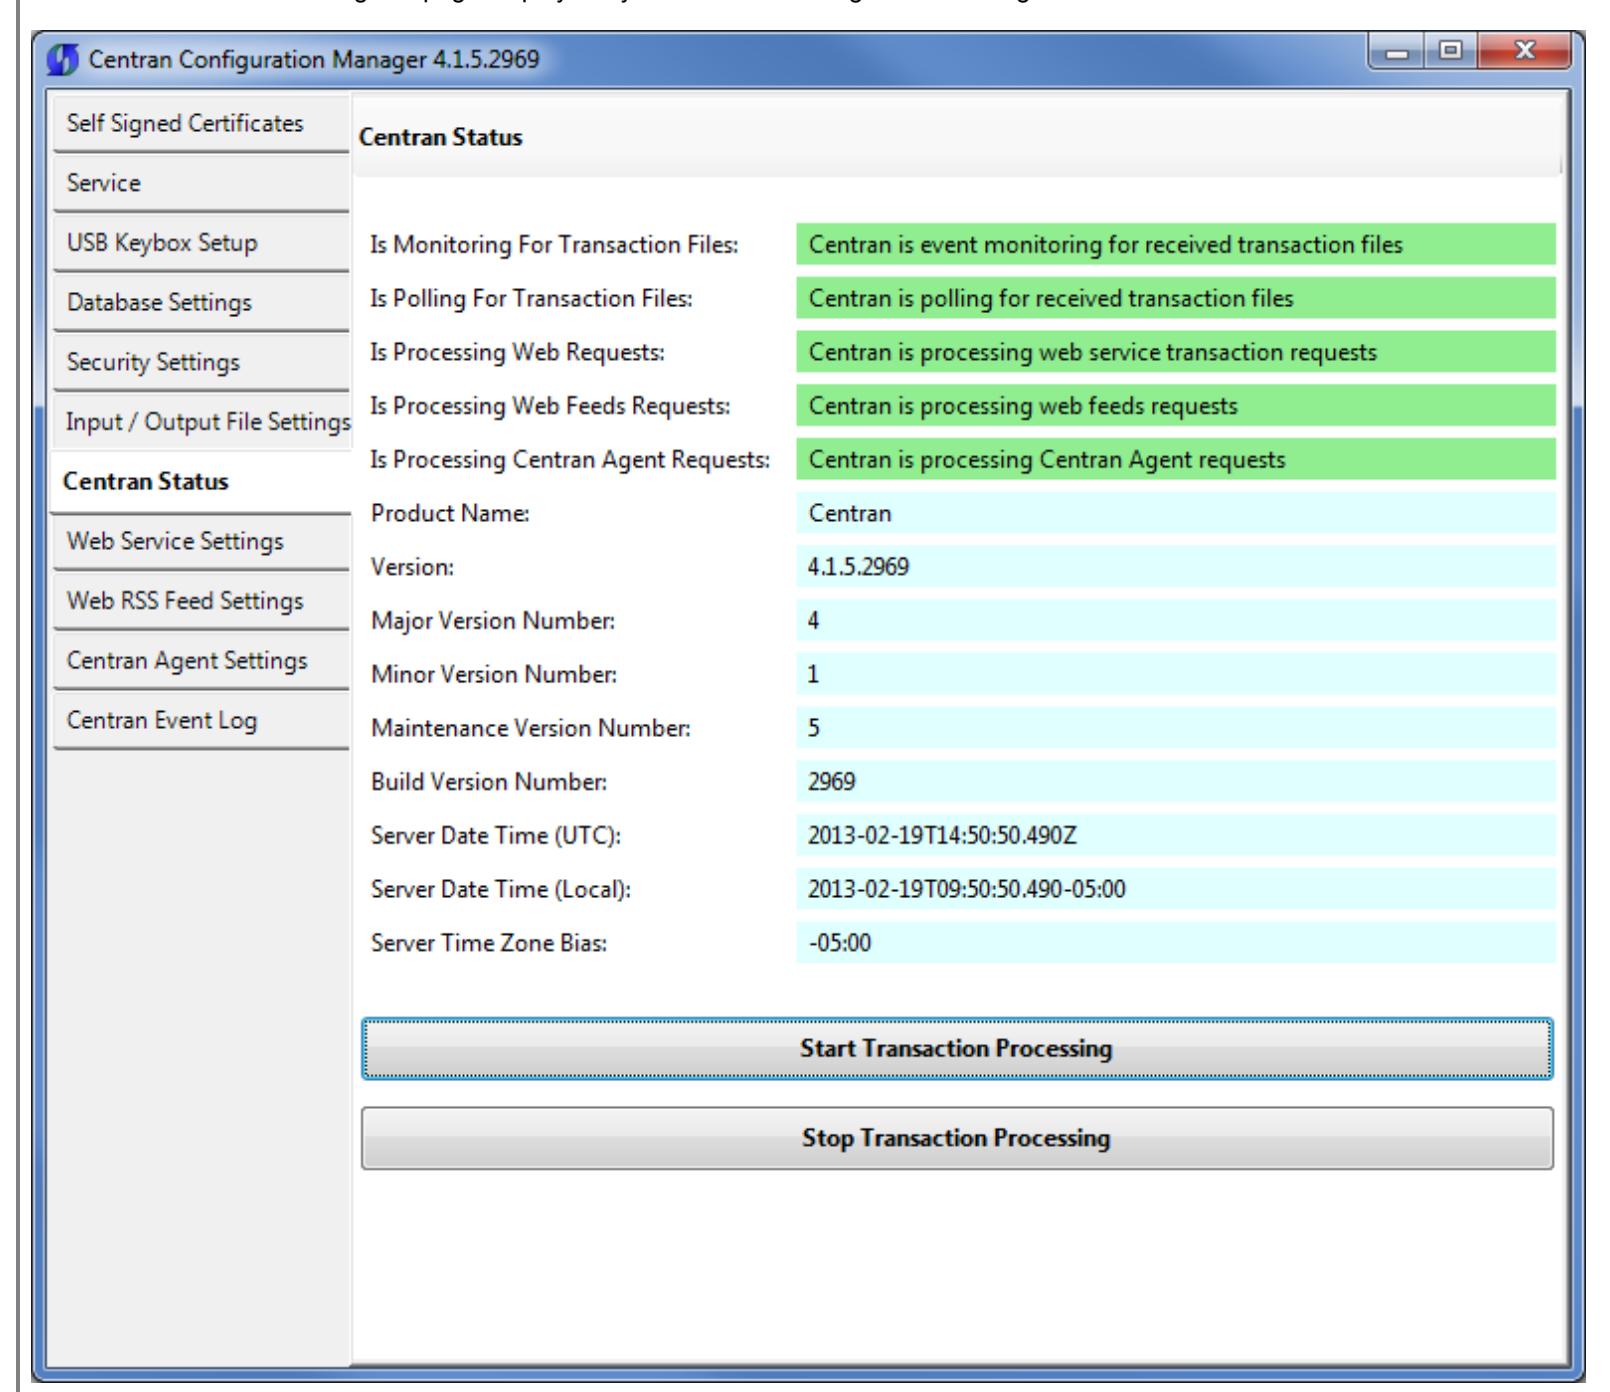Click the Major Version Number value 4
Screen dimensions: 1610x1392
point(1176,621)
